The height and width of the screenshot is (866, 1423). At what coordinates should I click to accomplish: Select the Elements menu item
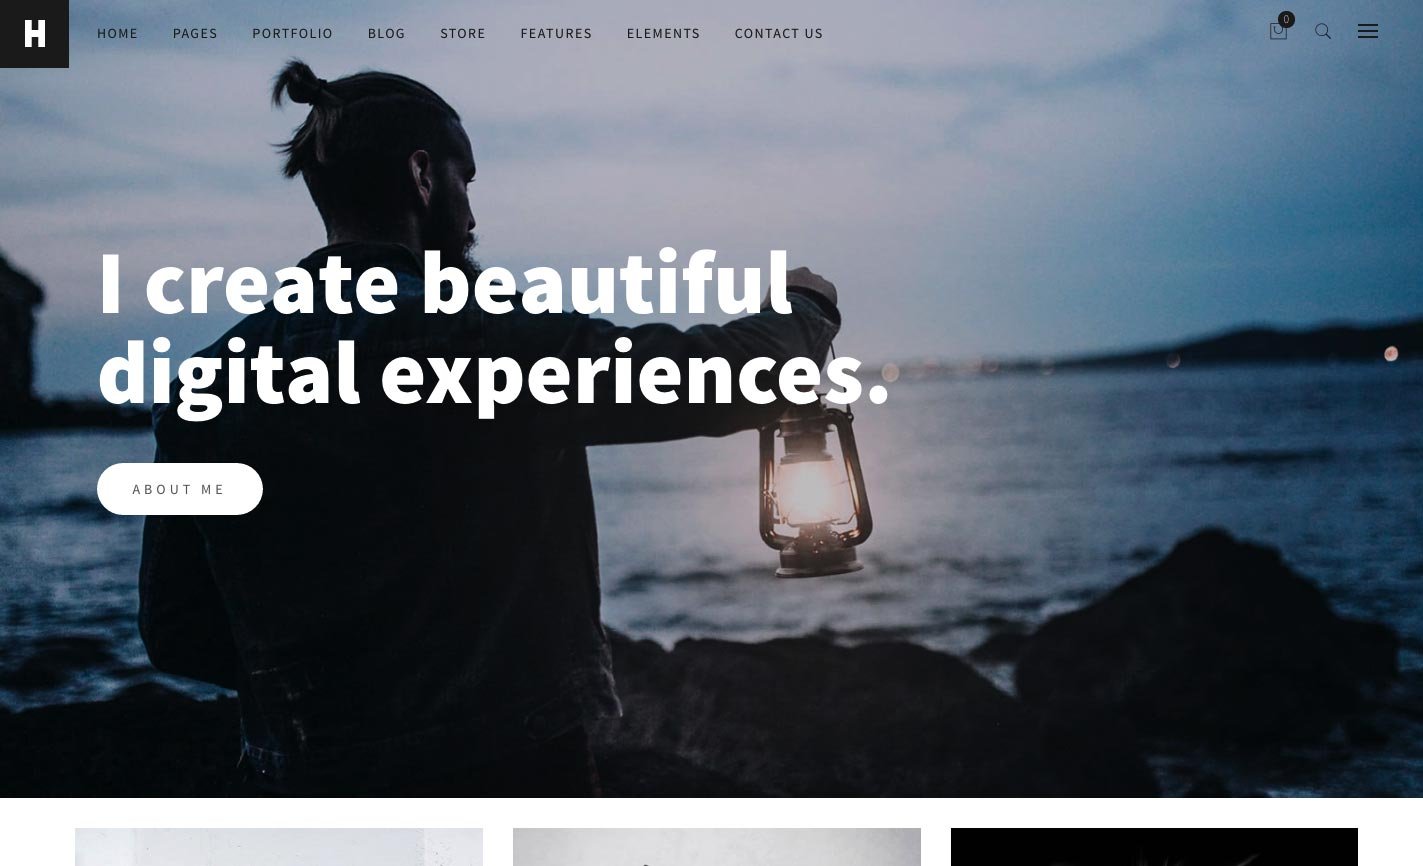(x=663, y=33)
